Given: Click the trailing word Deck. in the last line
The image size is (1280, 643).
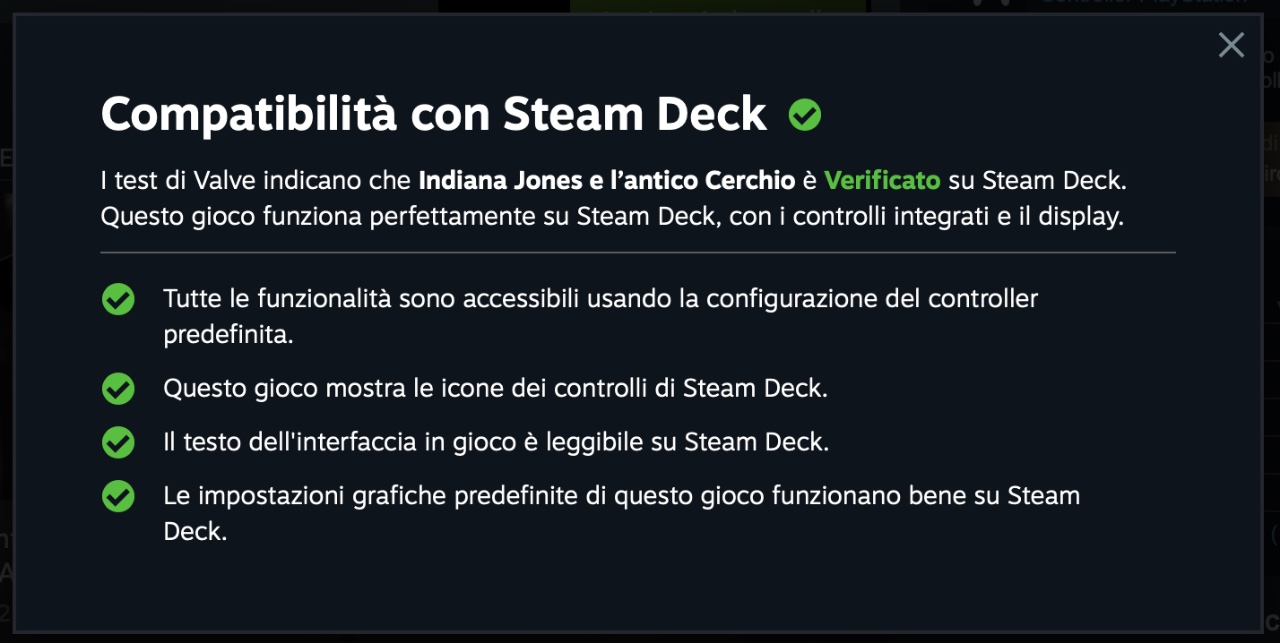Looking at the screenshot, I should pos(195,532).
